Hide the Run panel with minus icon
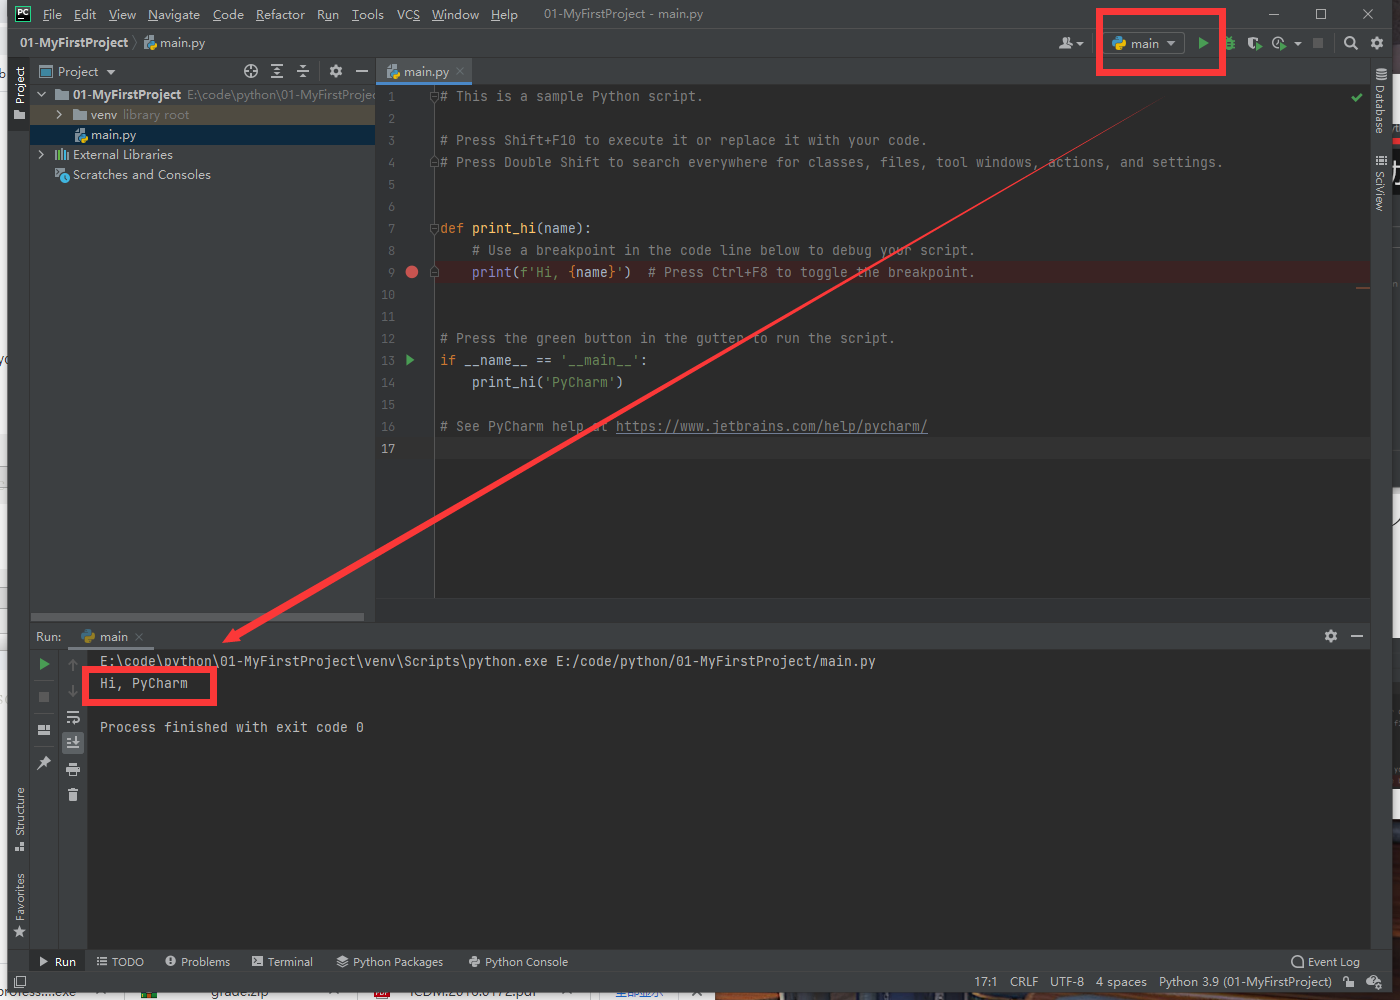 (x=1357, y=636)
